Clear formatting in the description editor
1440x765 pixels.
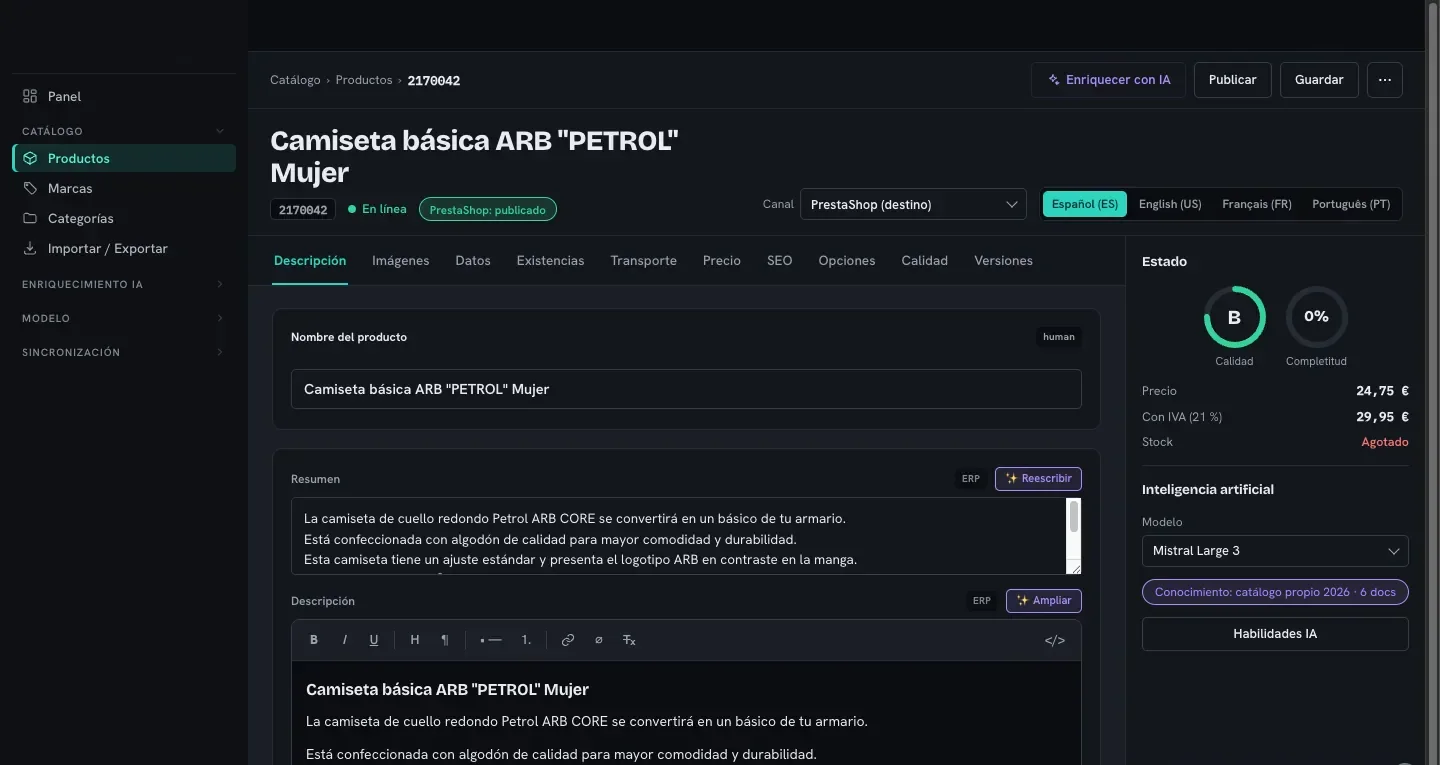(x=629, y=640)
